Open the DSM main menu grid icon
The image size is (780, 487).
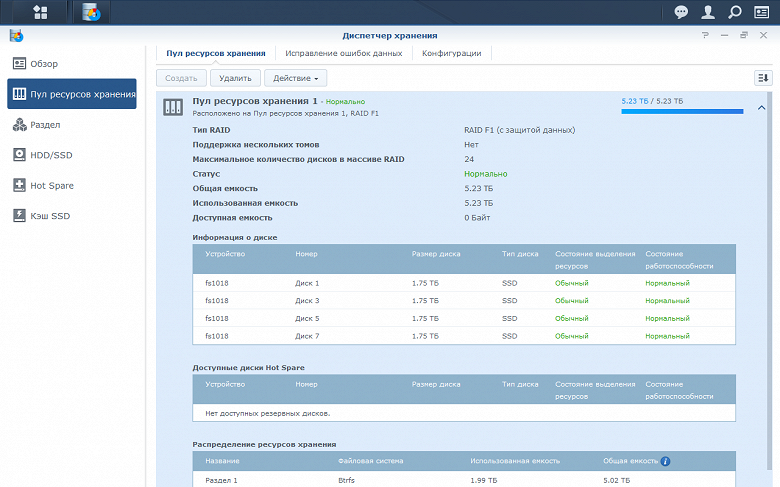point(40,12)
